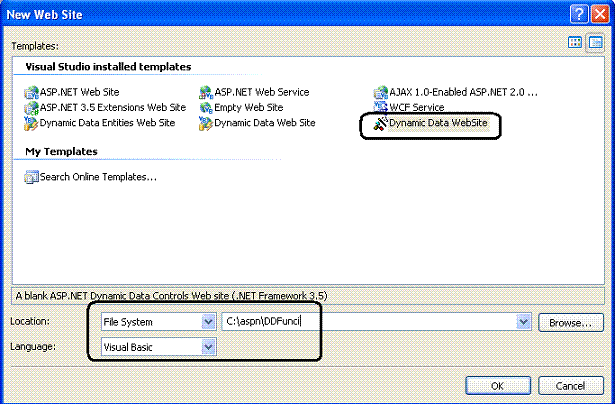The width and height of the screenshot is (615, 404).
Task: Click the 'My Templates' heading
Action: (x=61, y=152)
